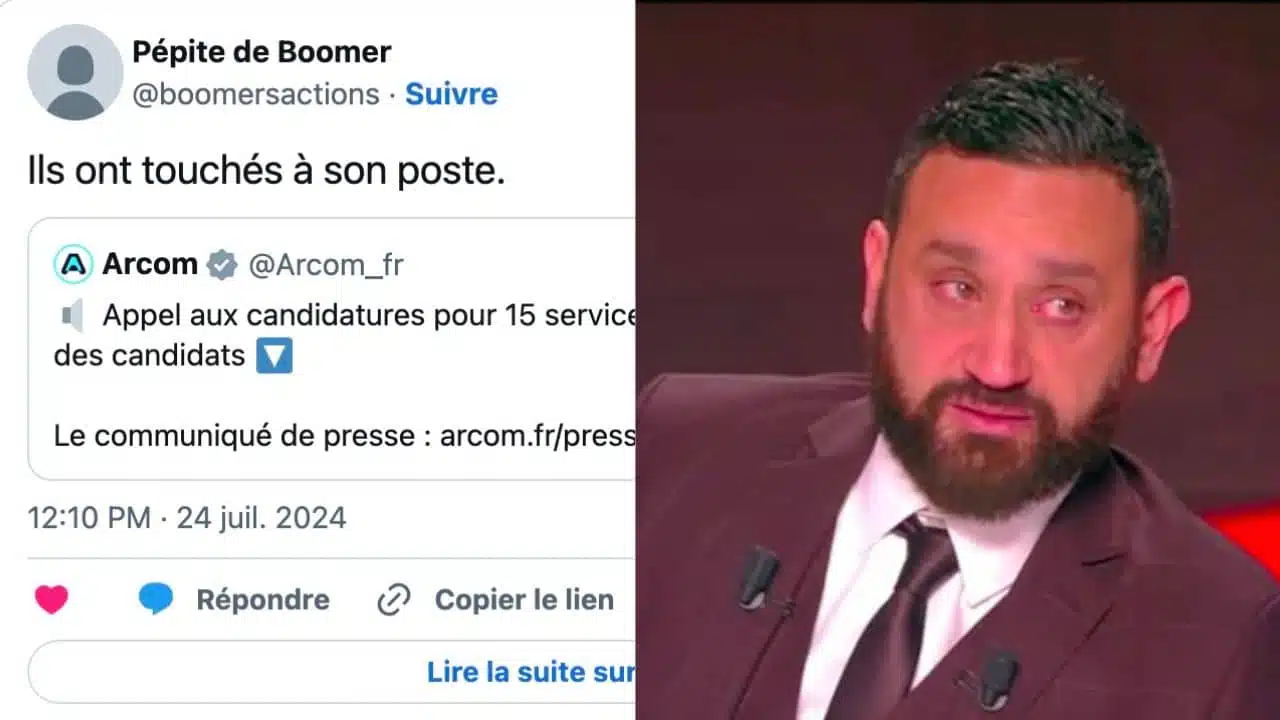Viewport: 1280px width, 720px height.
Task: Click the verified badge next to Arcom
Action: point(222,265)
